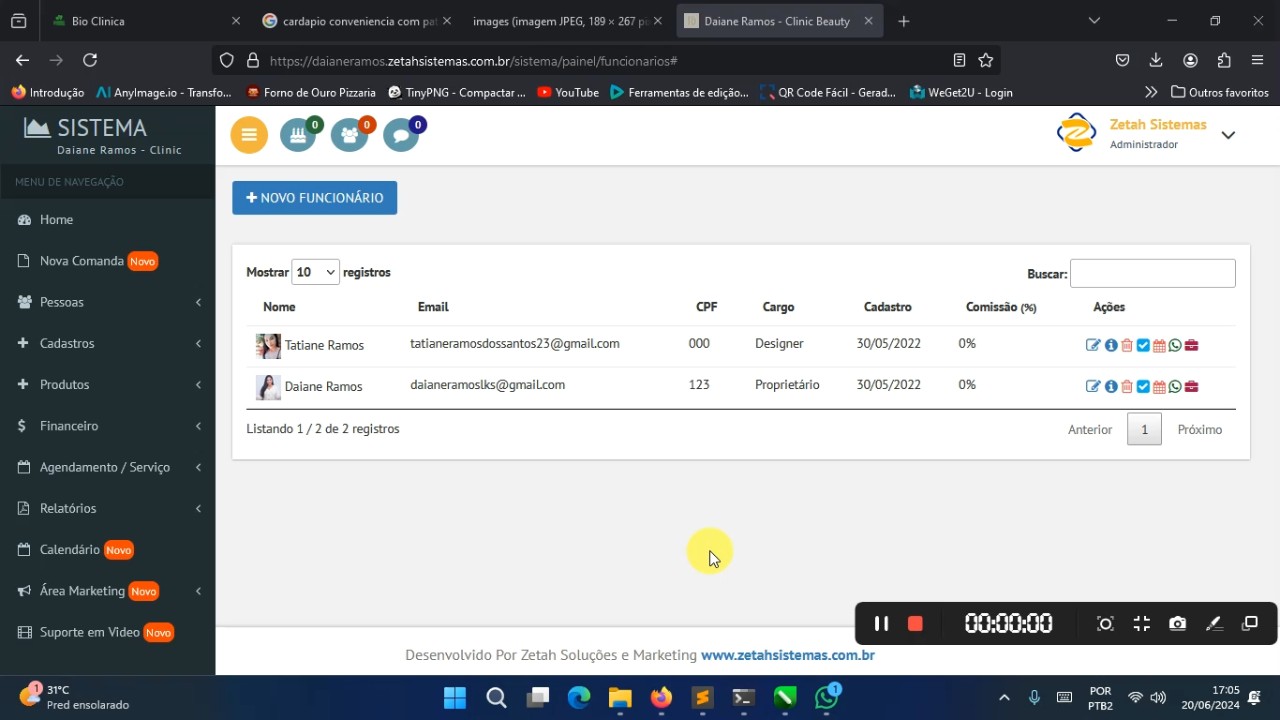This screenshot has width=1280, height=720.
Task: Expand the Cadastros sidebar menu
Action: coord(108,343)
